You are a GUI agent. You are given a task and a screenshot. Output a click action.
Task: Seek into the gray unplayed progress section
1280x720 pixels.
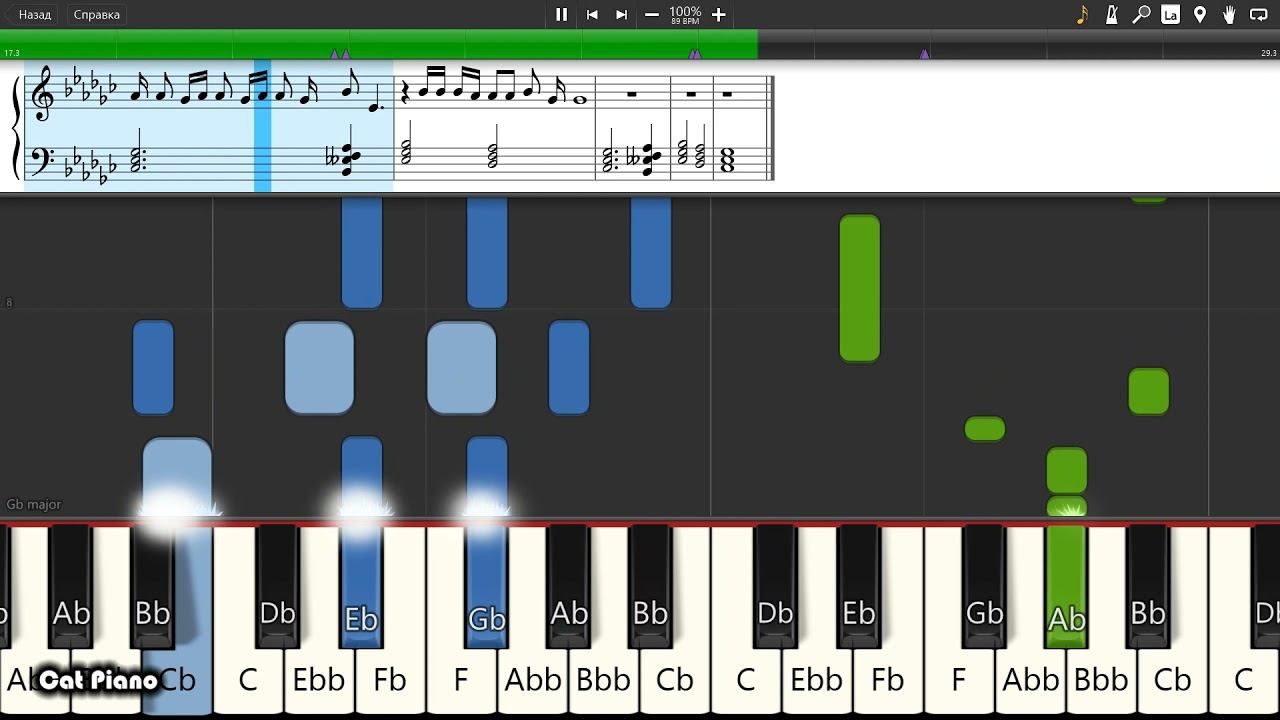click(1019, 44)
